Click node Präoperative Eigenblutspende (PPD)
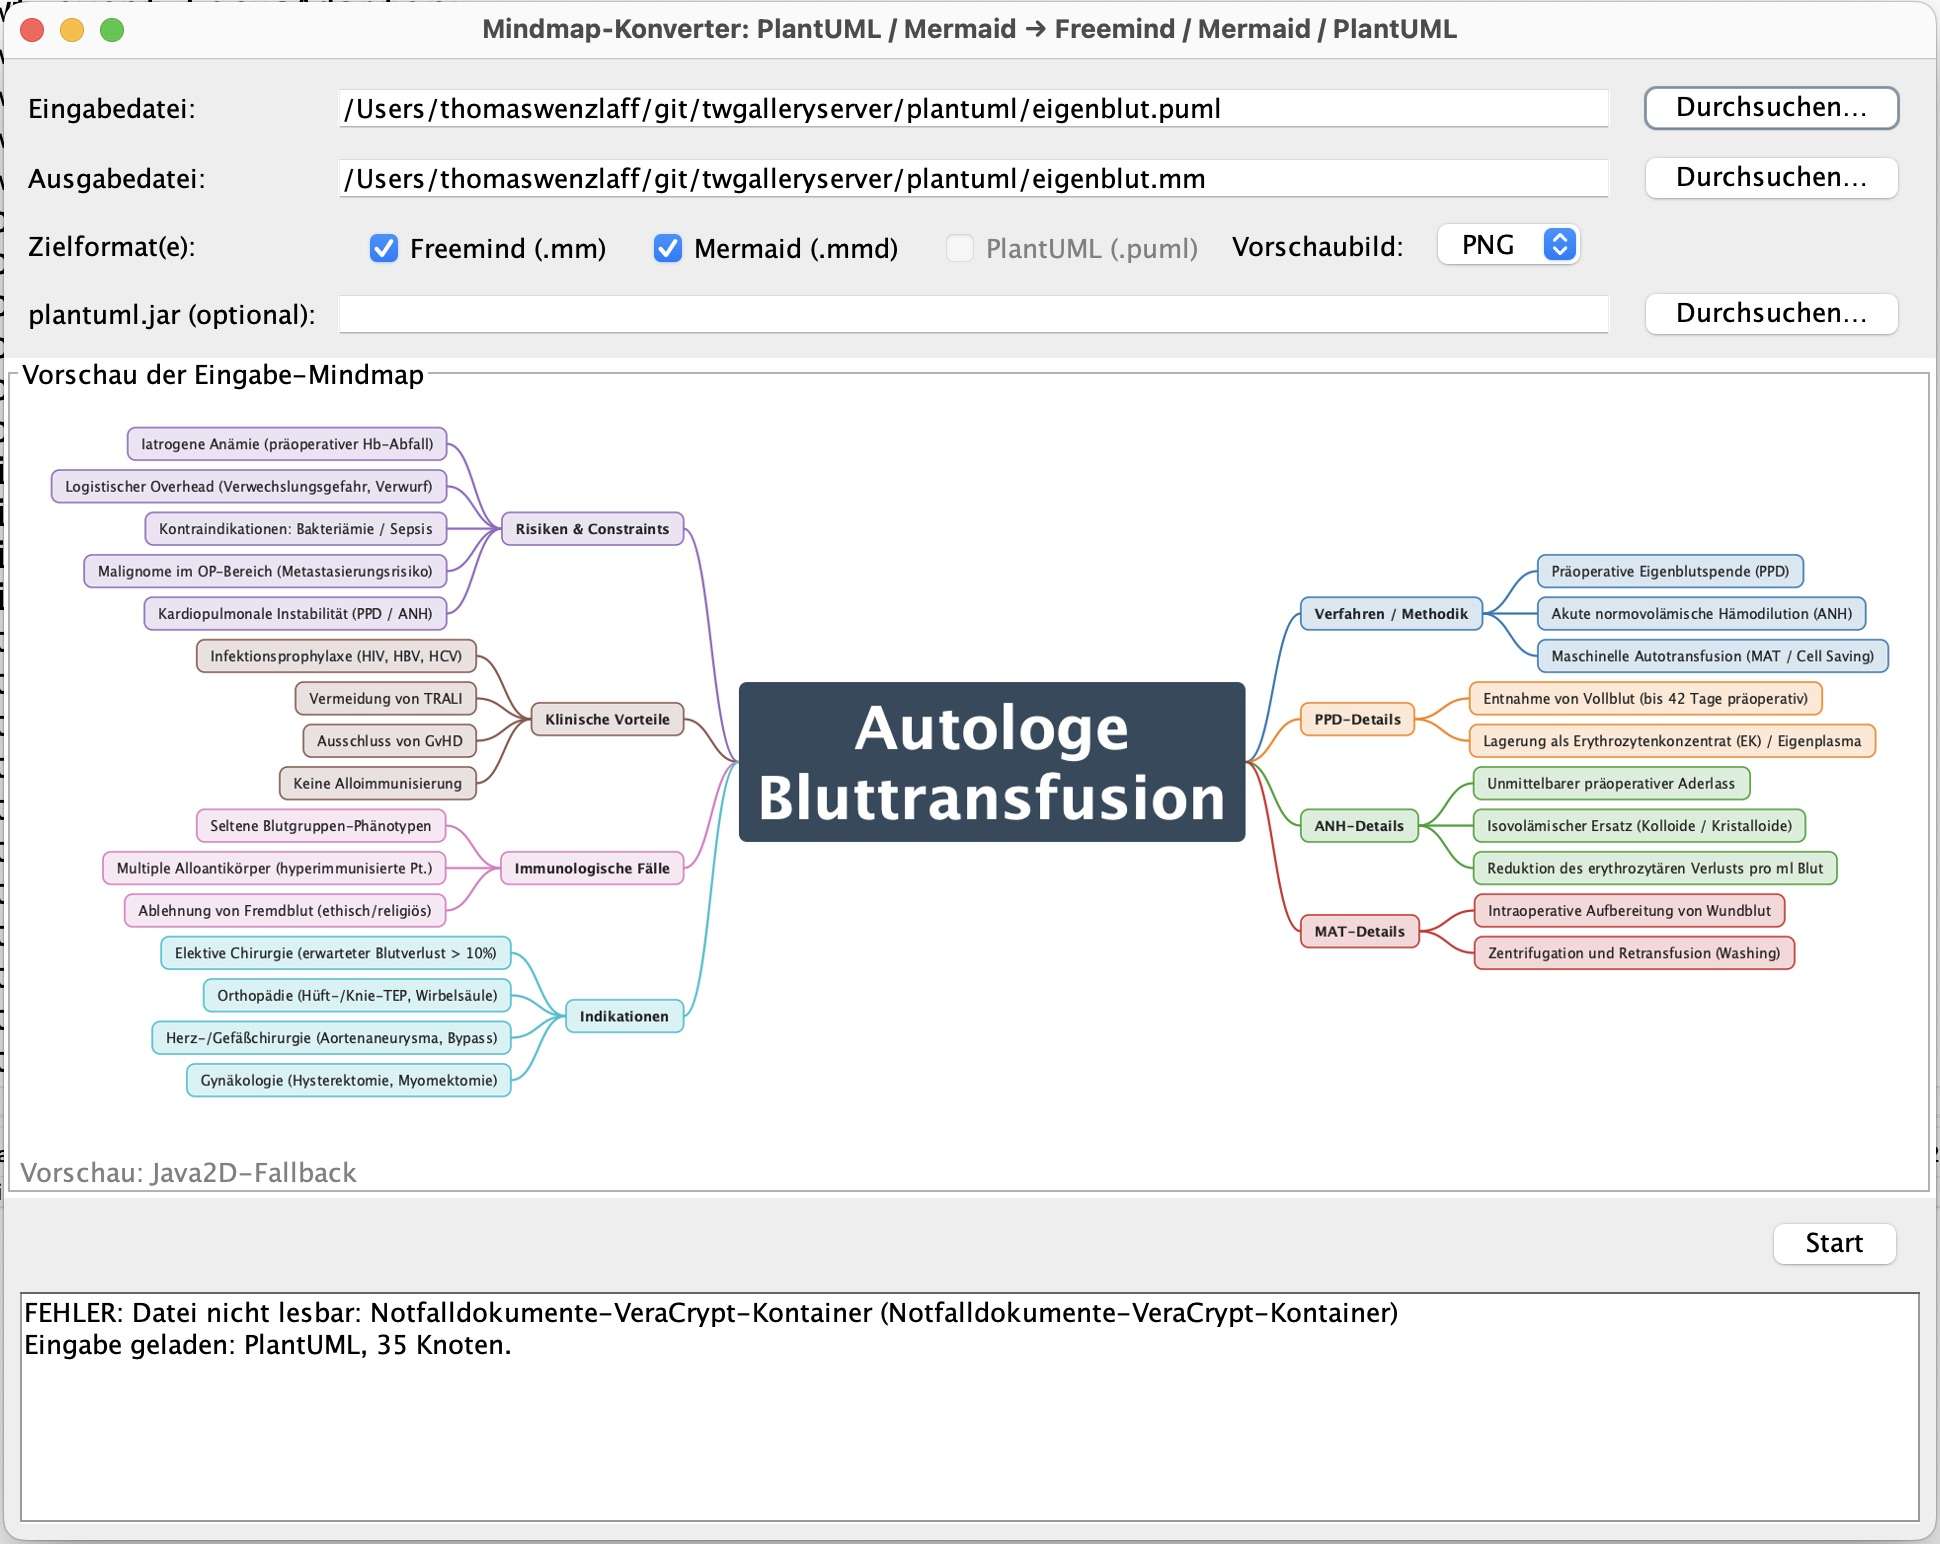The image size is (1940, 1544). click(1670, 571)
